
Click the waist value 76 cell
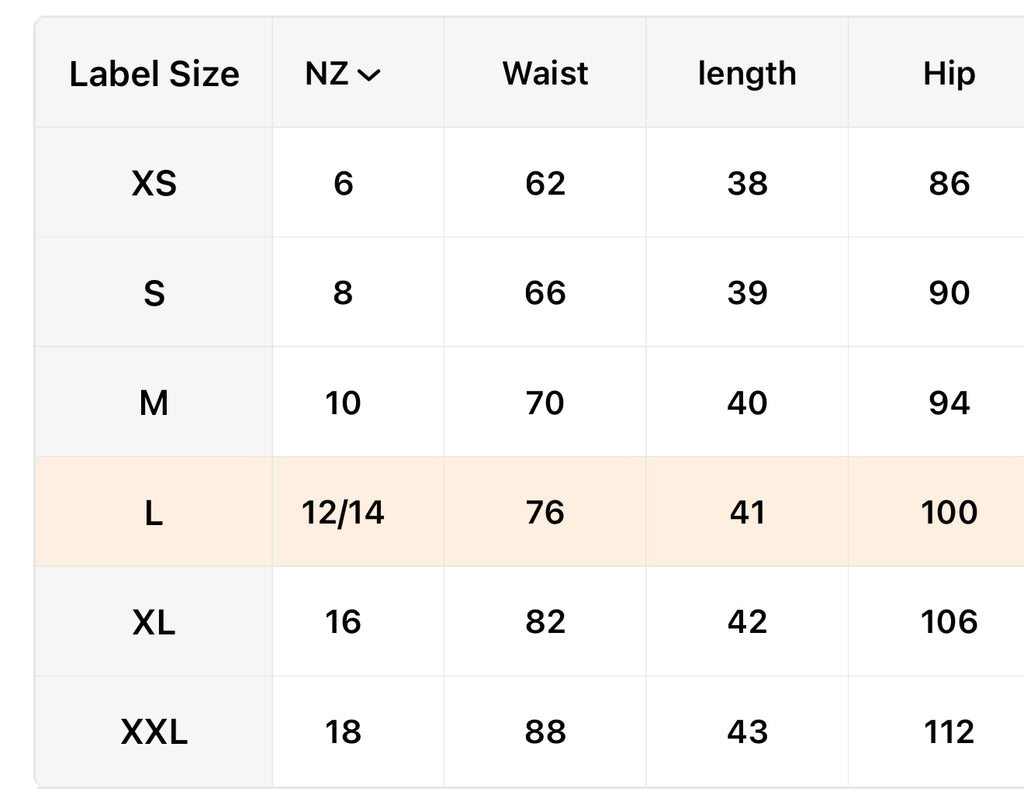click(545, 513)
